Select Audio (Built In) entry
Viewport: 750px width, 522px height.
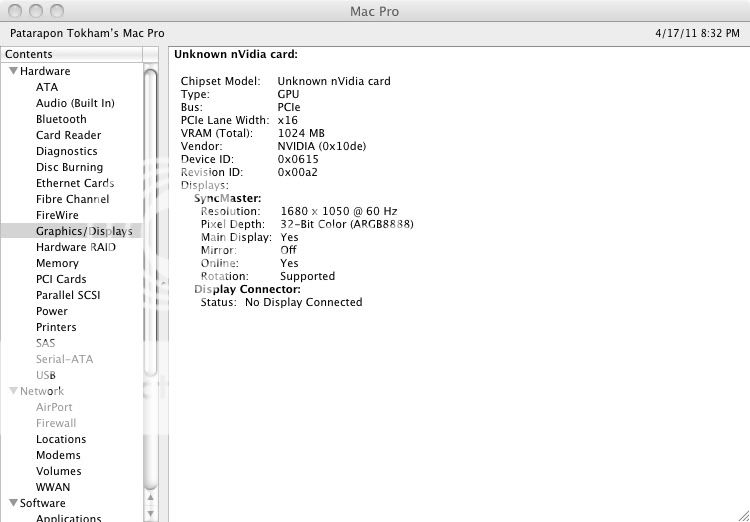tap(75, 103)
